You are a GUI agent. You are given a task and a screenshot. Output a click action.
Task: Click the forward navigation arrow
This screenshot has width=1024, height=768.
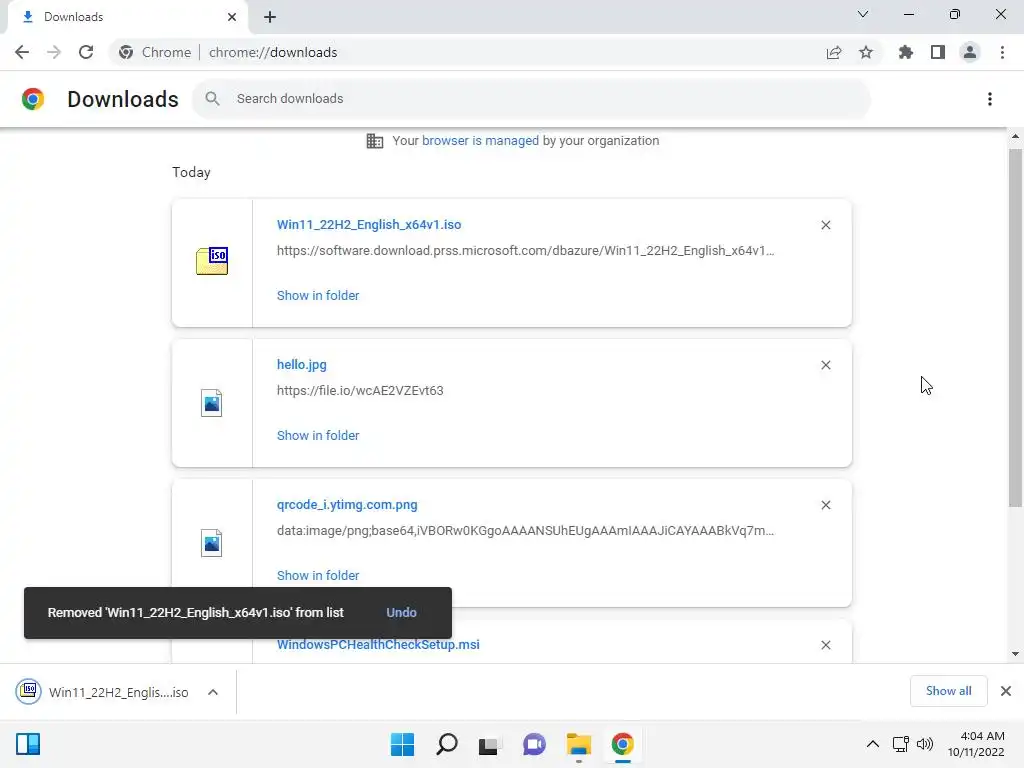[x=54, y=52]
